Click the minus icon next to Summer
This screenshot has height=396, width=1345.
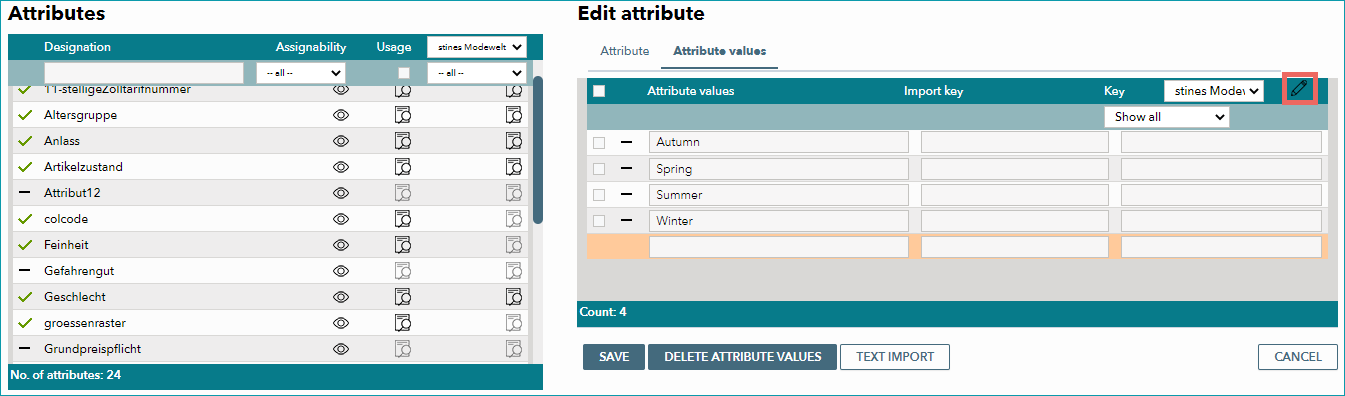(x=627, y=195)
